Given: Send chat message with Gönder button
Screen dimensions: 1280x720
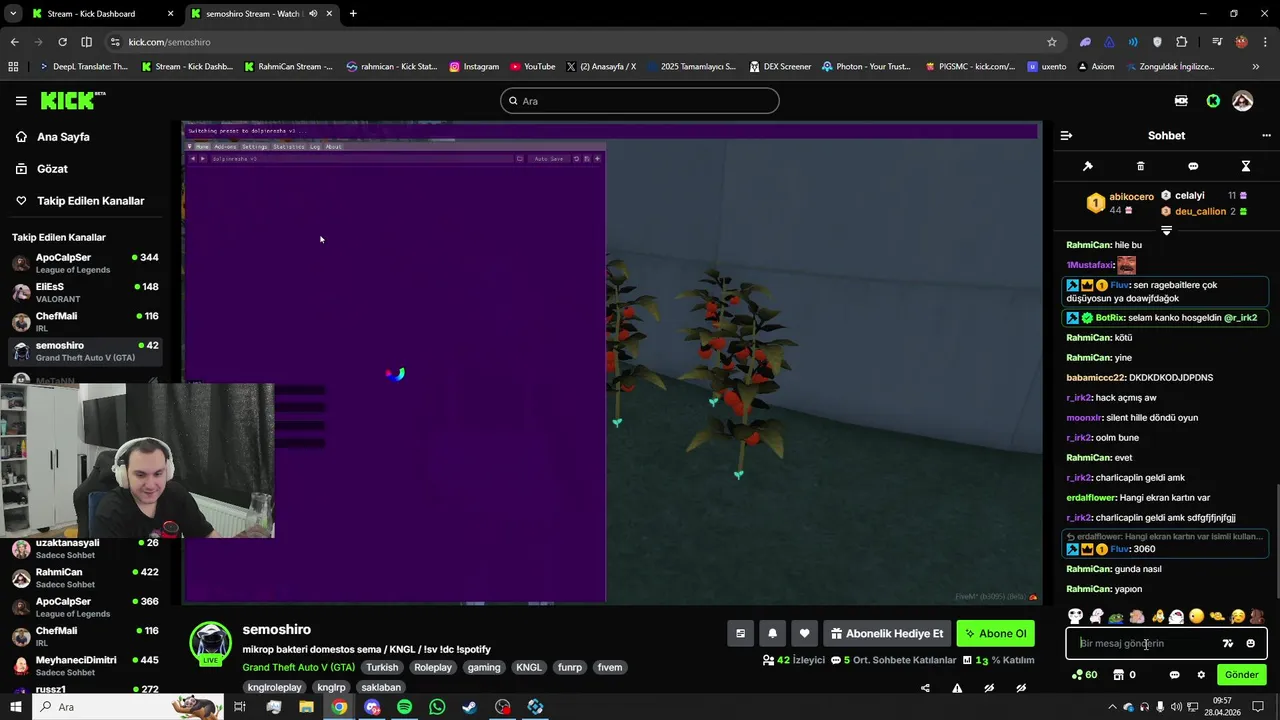Looking at the screenshot, I should tap(1241, 675).
